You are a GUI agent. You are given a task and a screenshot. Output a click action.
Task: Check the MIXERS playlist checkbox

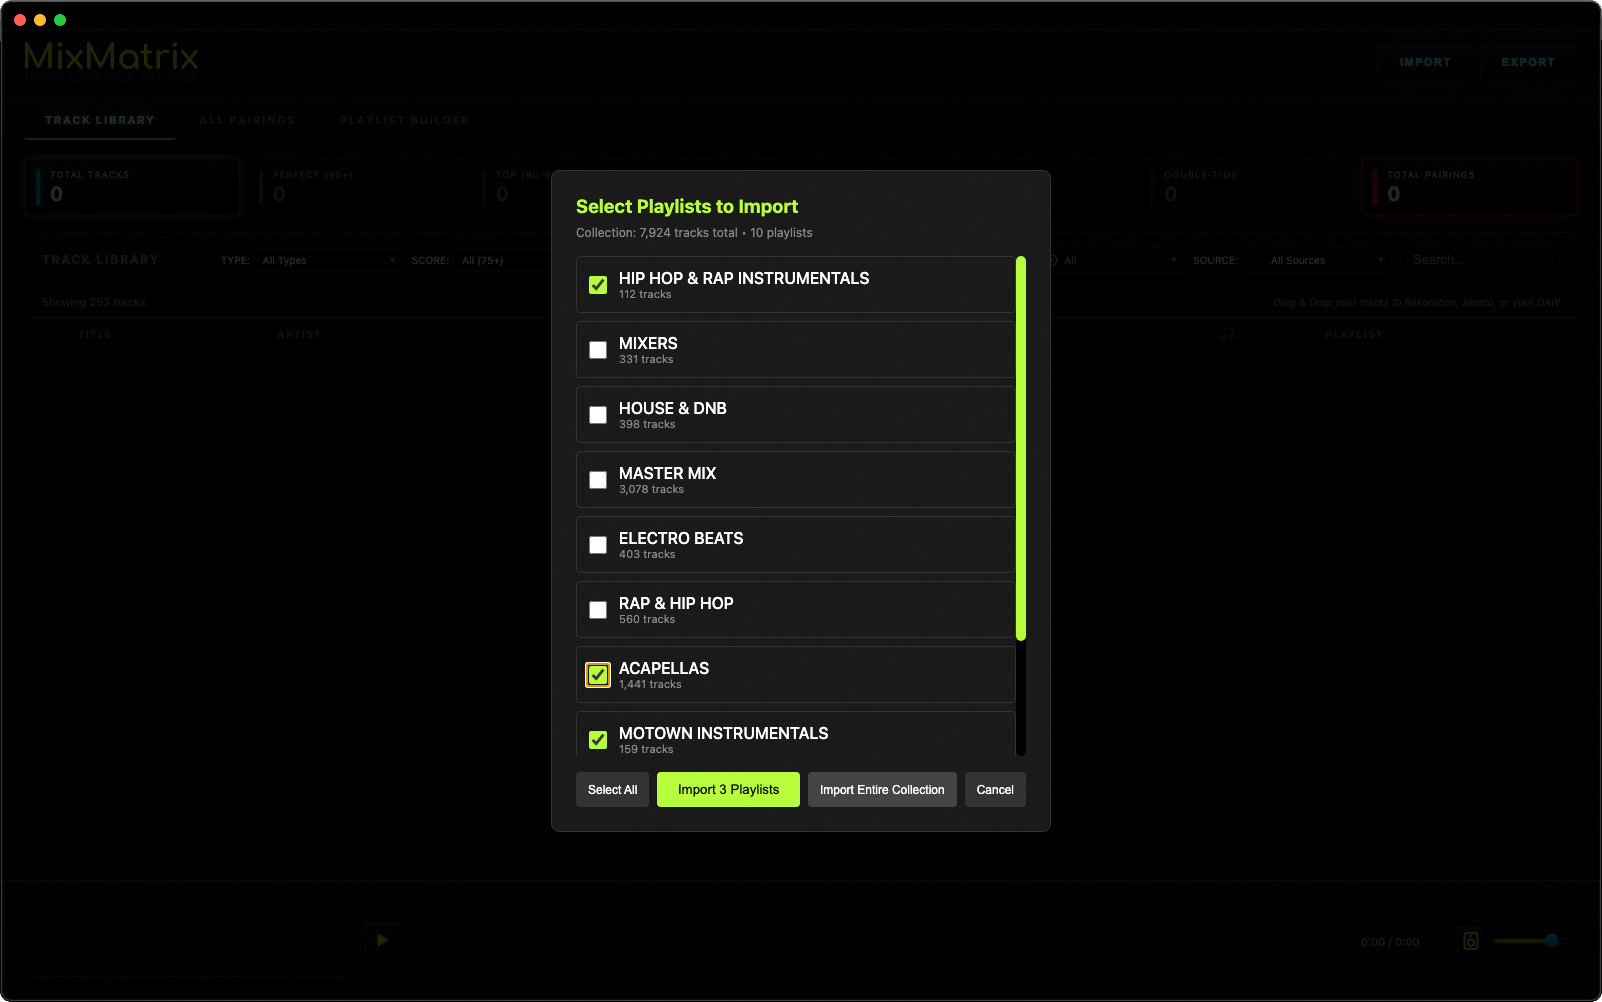597,350
